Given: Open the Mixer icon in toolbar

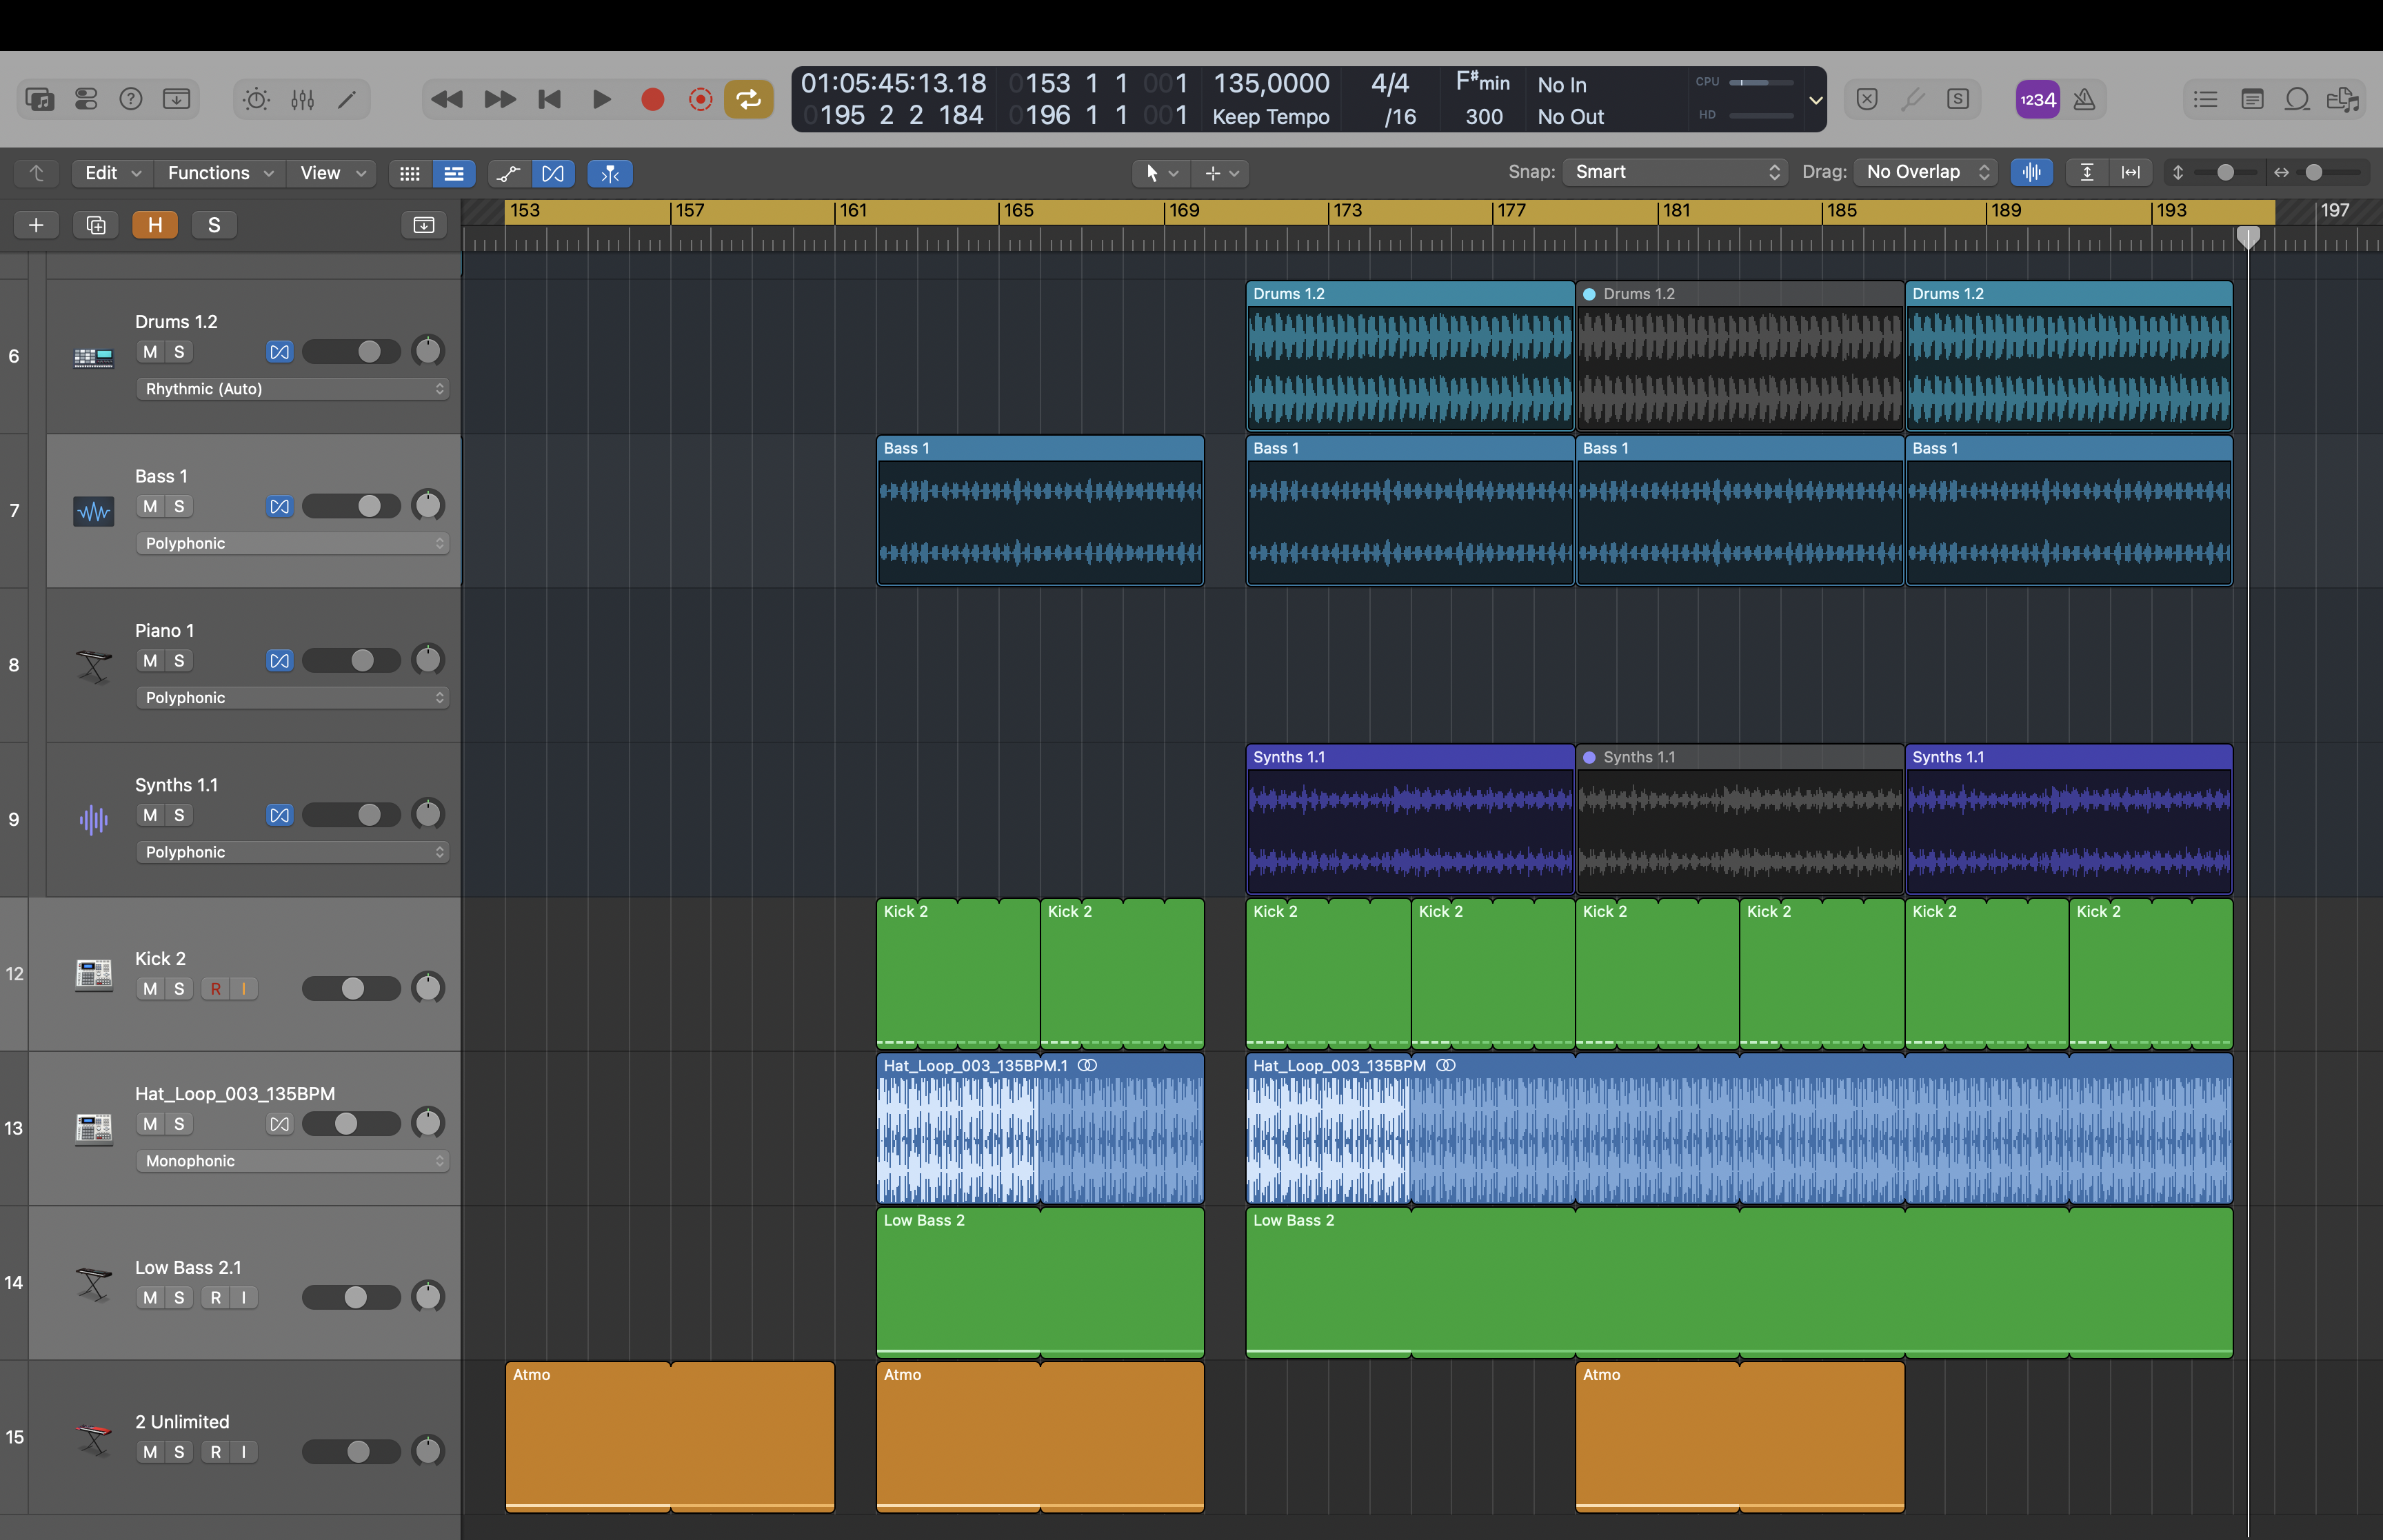Looking at the screenshot, I should point(302,99).
